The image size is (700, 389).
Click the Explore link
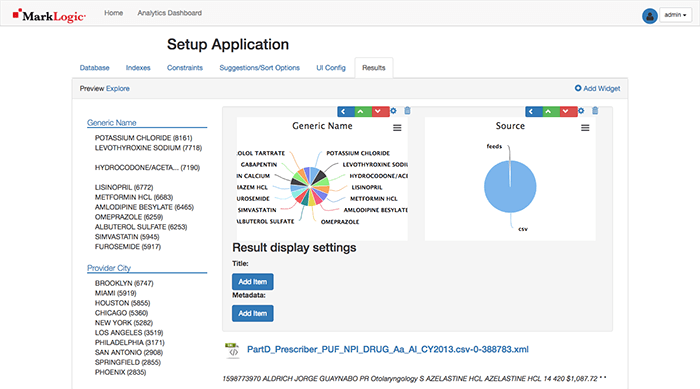pos(118,88)
